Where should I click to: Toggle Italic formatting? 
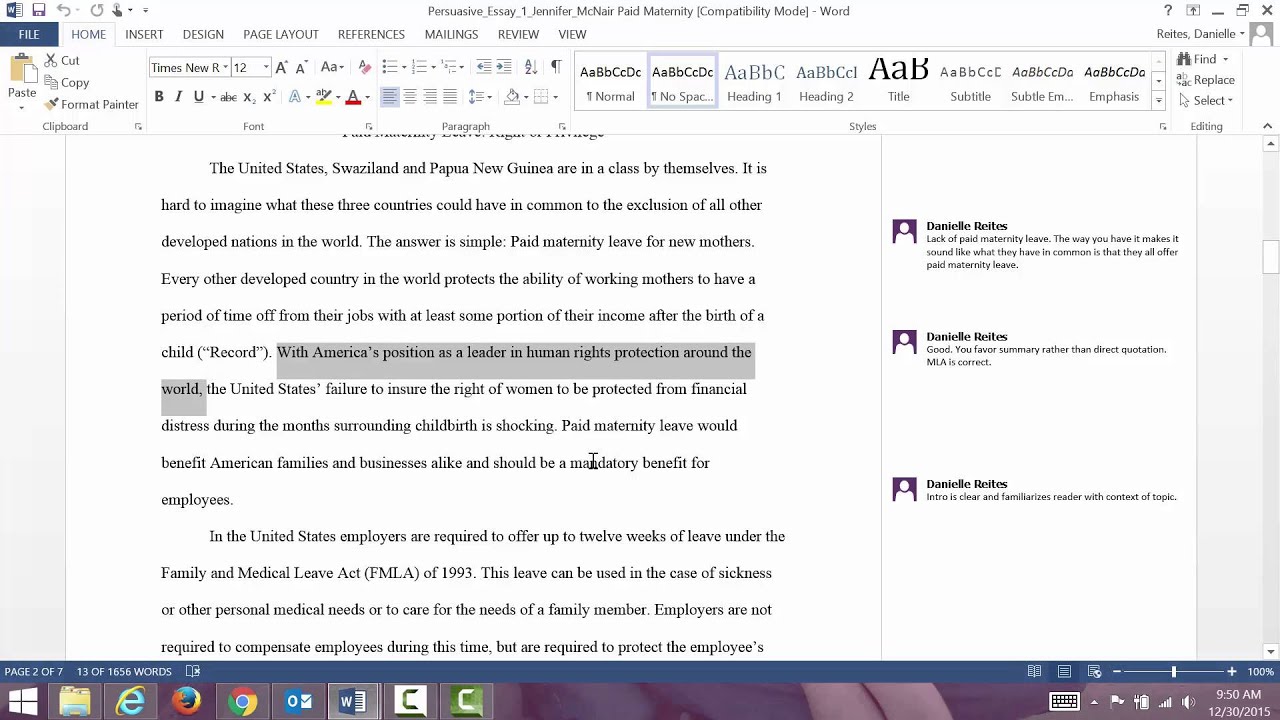click(178, 97)
